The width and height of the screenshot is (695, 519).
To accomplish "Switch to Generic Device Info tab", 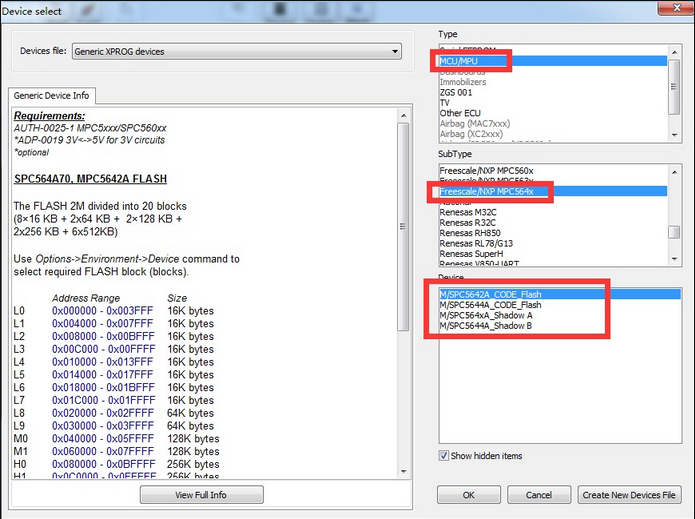I will [x=51, y=96].
